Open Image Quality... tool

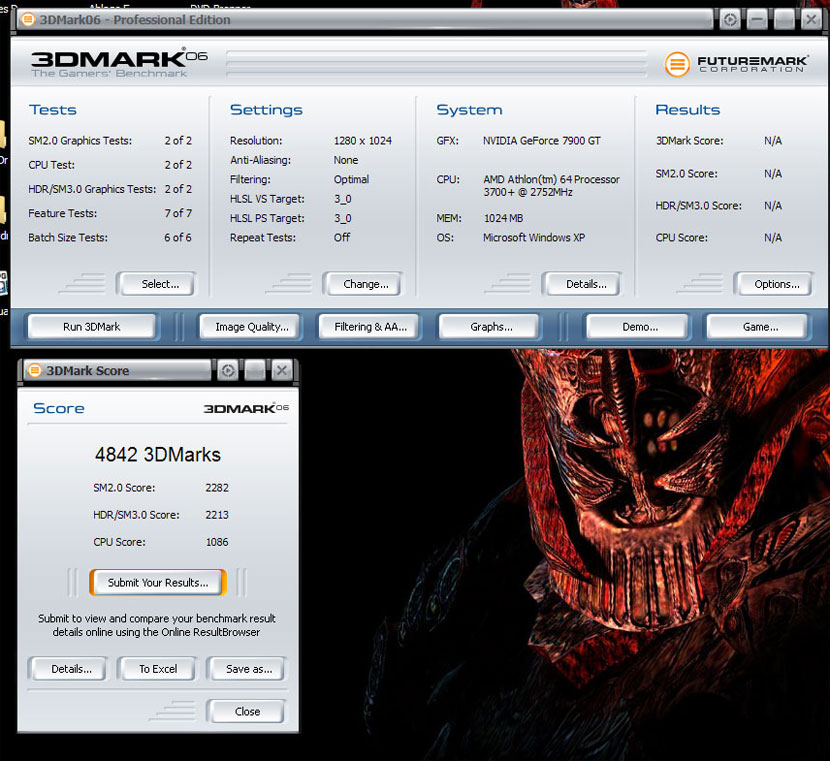pos(250,327)
